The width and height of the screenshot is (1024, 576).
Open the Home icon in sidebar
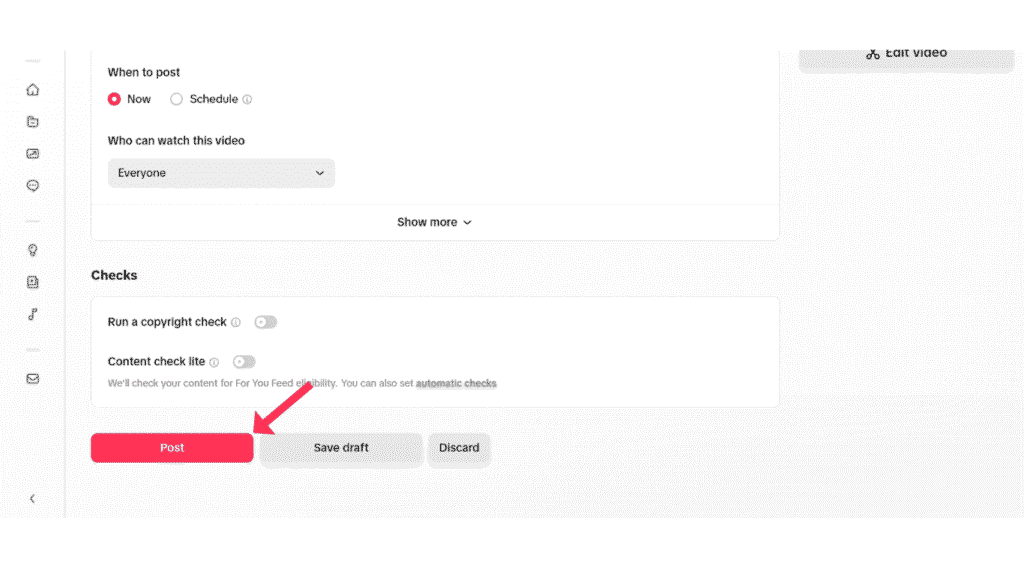(33, 89)
